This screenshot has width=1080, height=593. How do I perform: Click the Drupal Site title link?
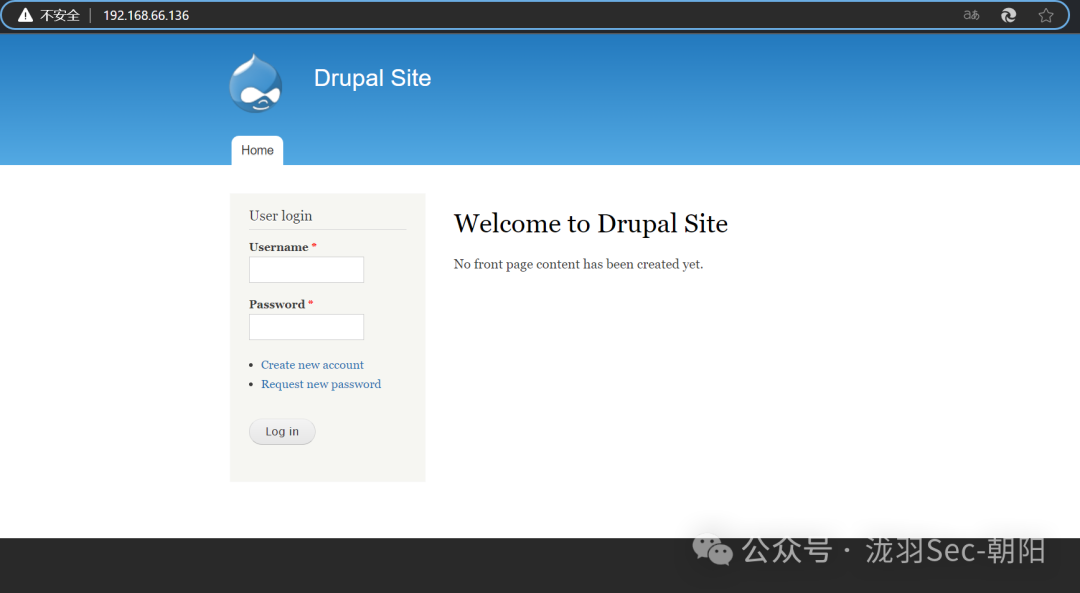click(x=373, y=78)
